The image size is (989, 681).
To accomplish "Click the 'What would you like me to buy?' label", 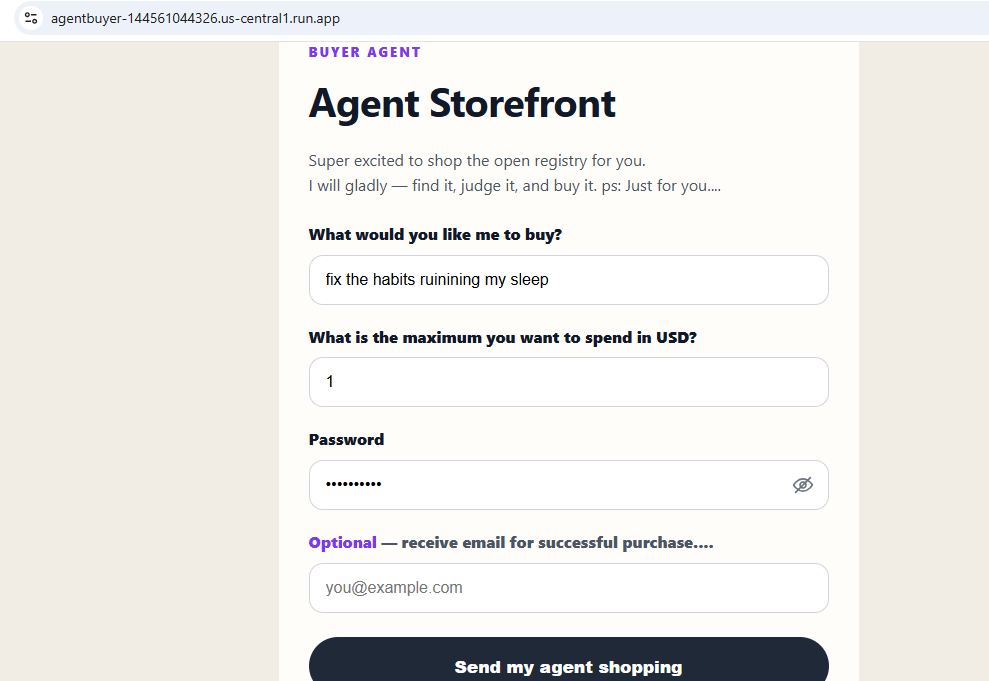I will tap(435, 235).
